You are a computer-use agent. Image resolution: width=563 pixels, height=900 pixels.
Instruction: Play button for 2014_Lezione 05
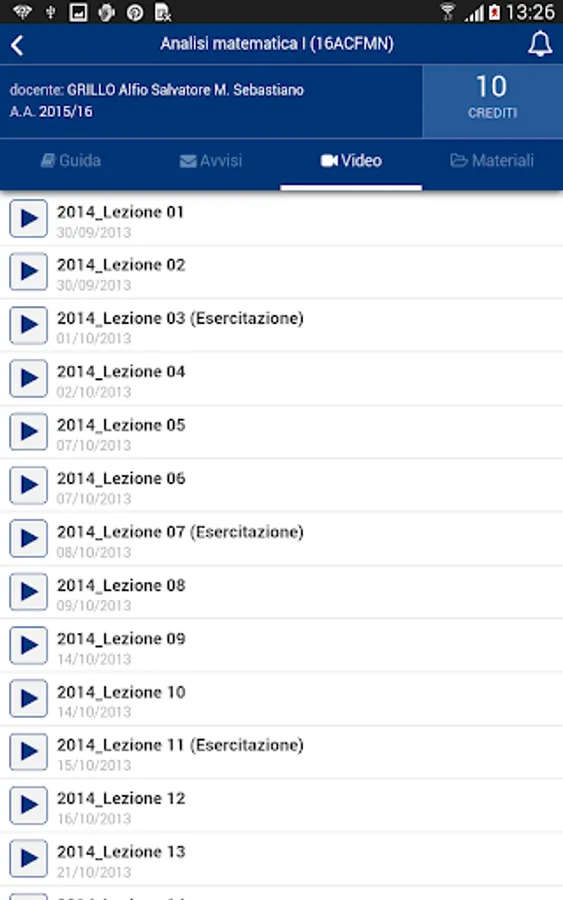(x=28, y=432)
